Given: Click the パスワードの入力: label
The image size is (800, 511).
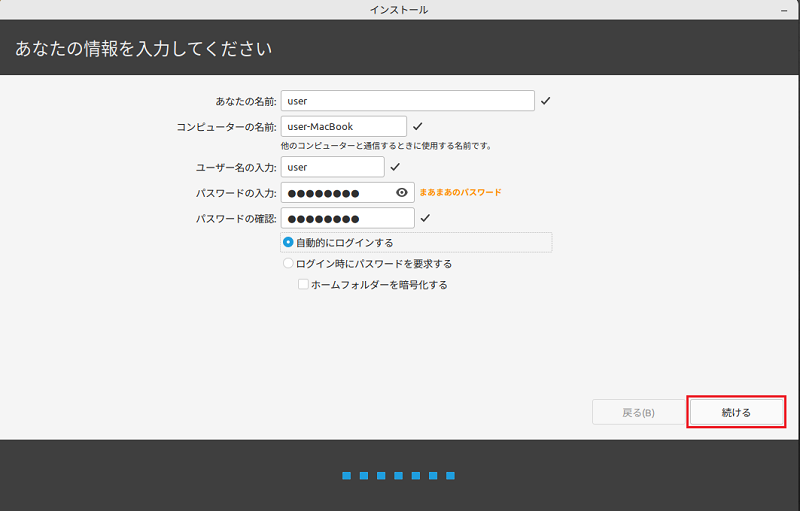Looking at the screenshot, I should 236,193.
